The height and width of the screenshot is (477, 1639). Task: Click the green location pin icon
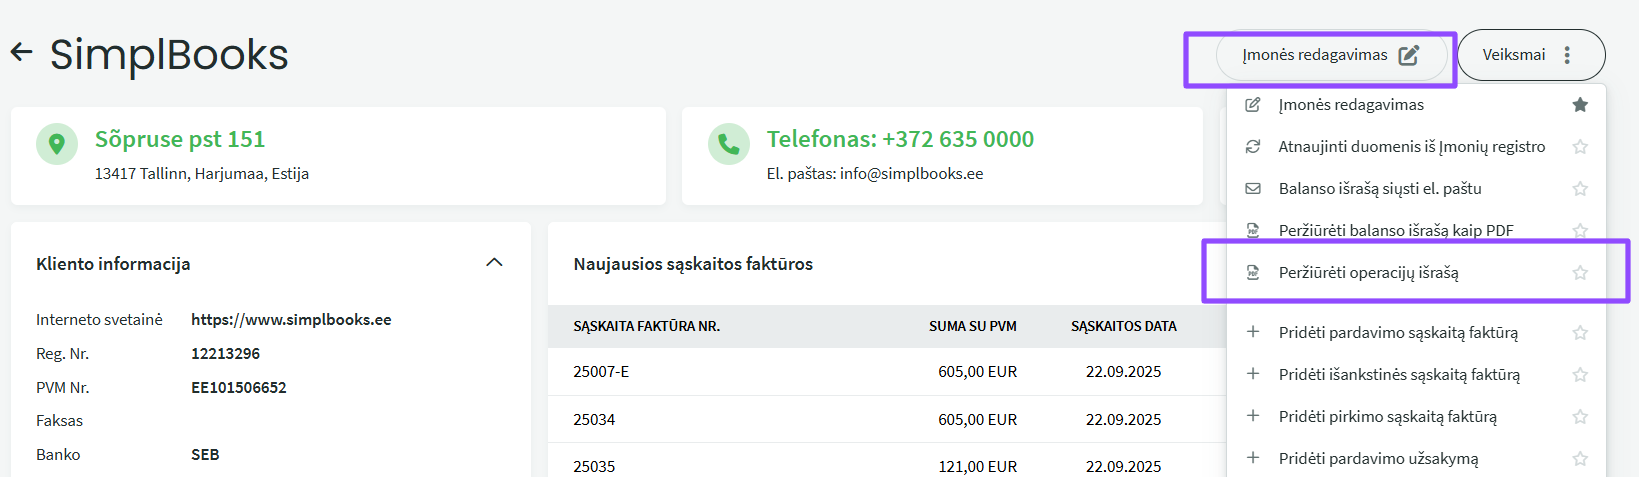(57, 144)
